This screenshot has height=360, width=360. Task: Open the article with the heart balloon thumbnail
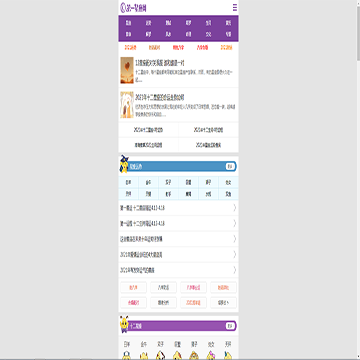[127, 70]
